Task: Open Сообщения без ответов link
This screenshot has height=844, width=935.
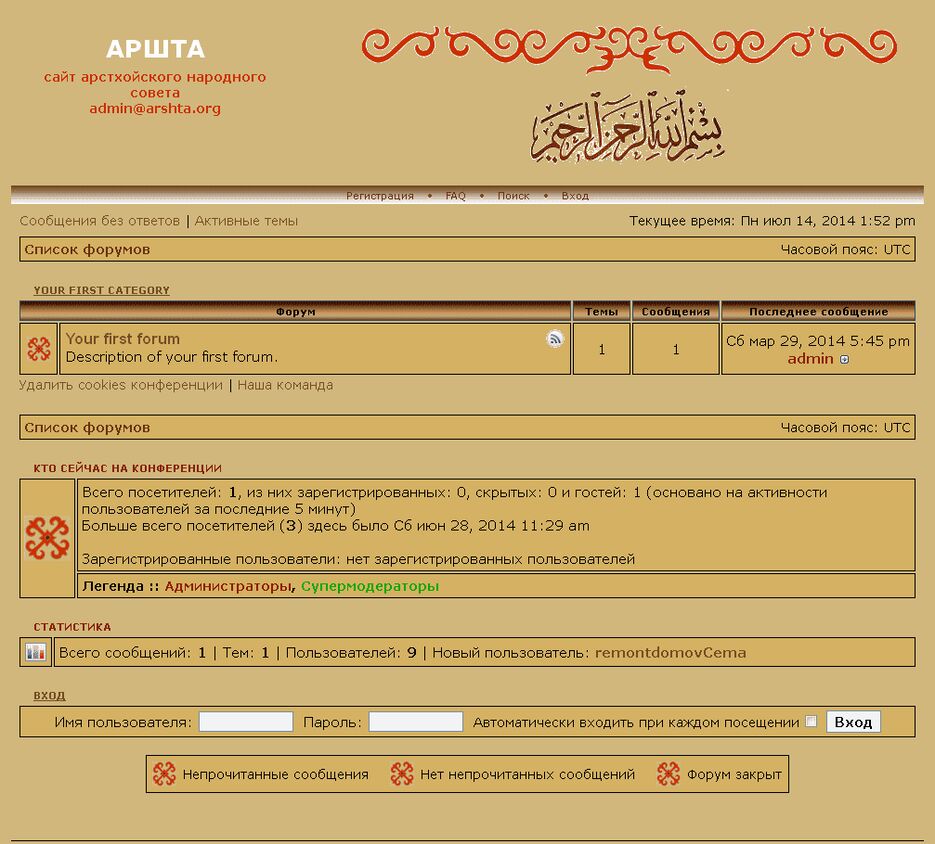Action: (100, 221)
